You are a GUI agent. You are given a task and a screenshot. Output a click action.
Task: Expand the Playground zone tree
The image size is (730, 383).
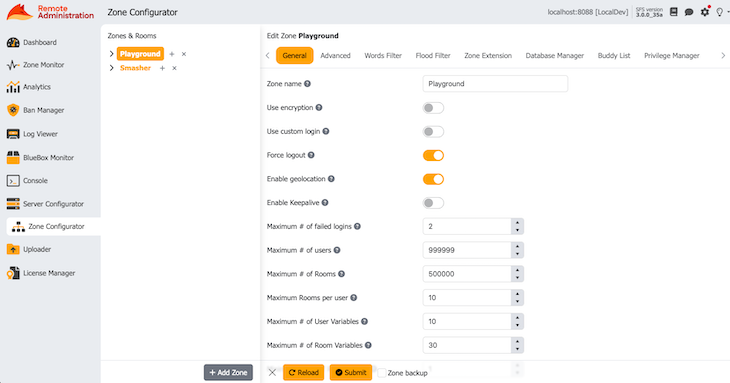tap(111, 54)
